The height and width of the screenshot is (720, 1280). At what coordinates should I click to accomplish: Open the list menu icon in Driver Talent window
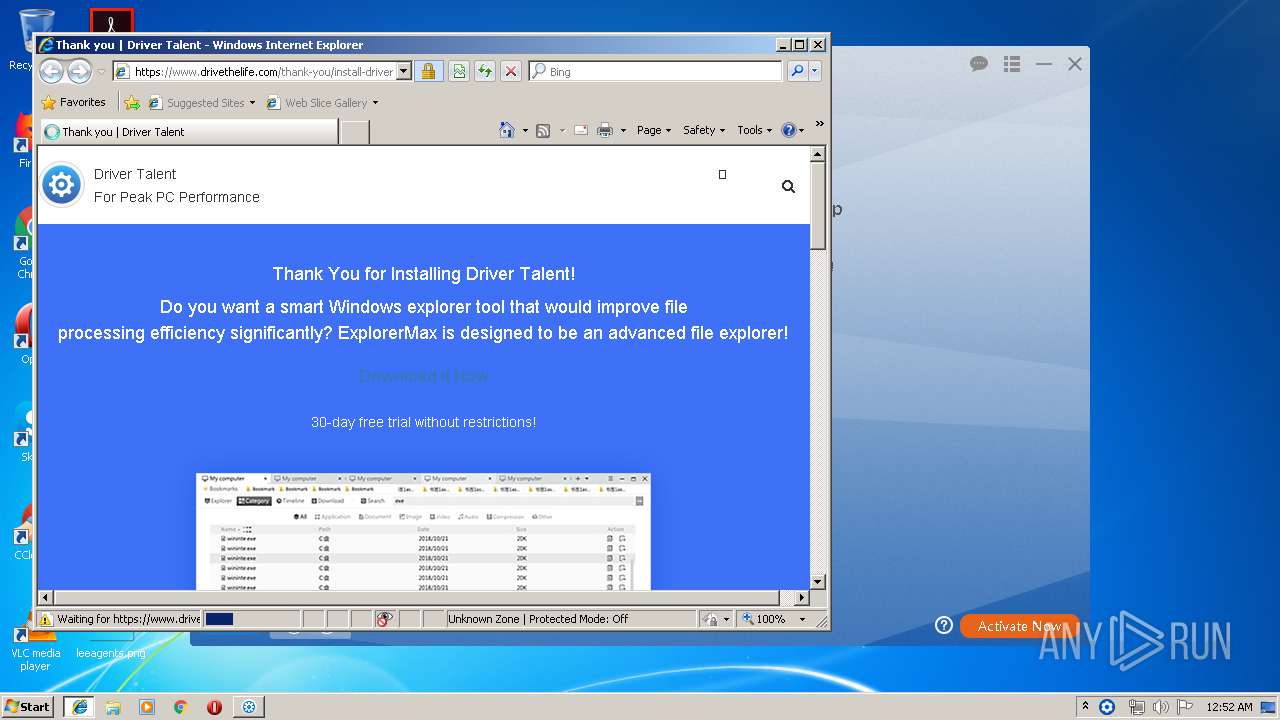[1012, 64]
